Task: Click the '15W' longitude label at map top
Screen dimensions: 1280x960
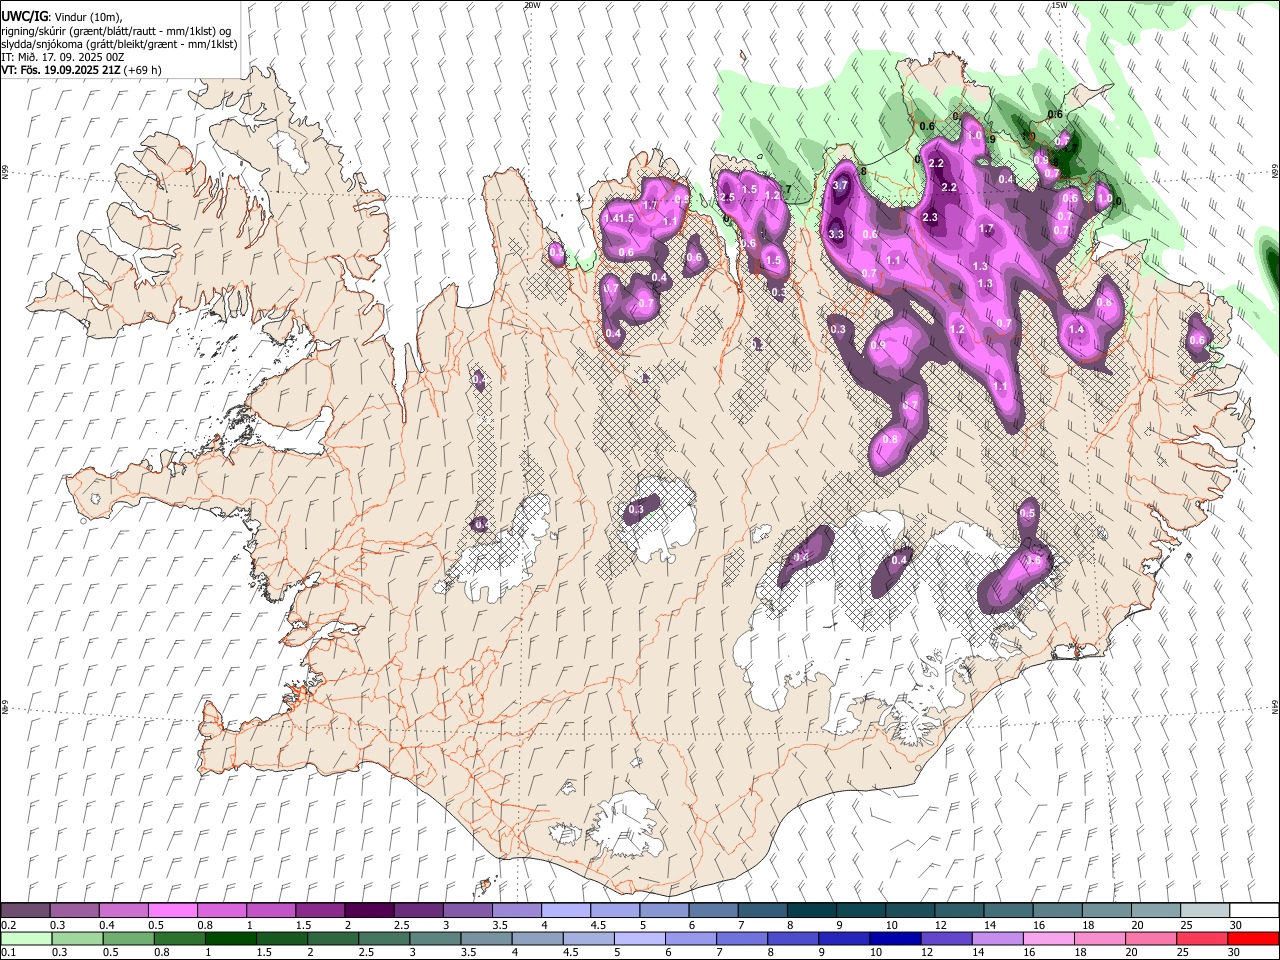Action: coord(1059,5)
